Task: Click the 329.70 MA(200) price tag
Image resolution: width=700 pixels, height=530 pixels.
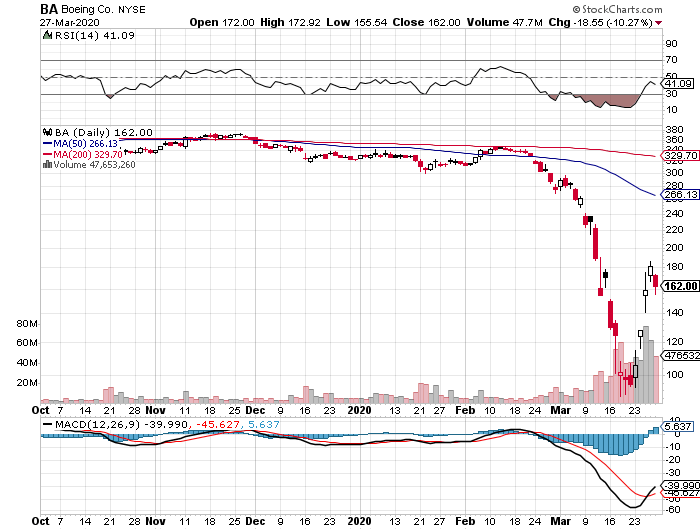Action: [x=680, y=155]
